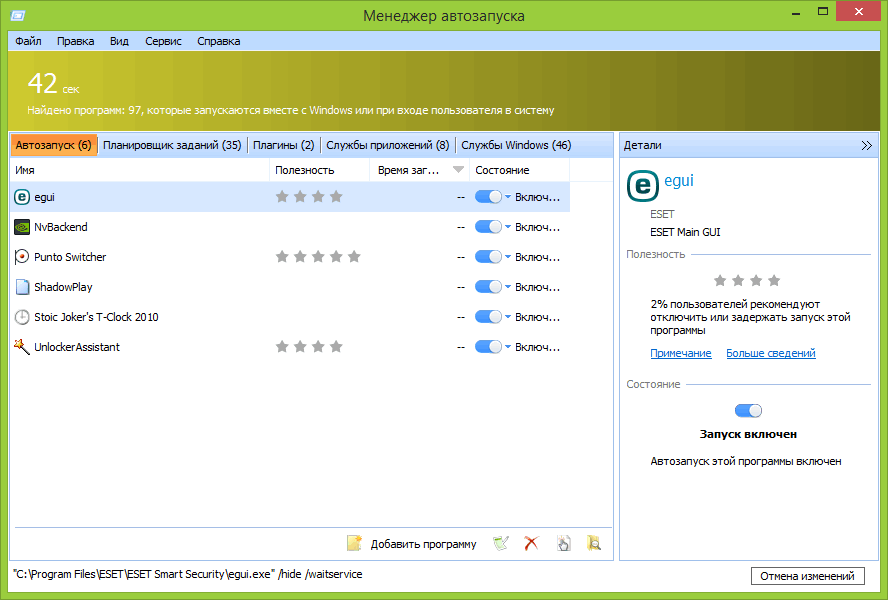Image resolution: width=888 pixels, height=600 pixels.
Task: Collapse the Детали panel with chevron
Action: [866, 145]
